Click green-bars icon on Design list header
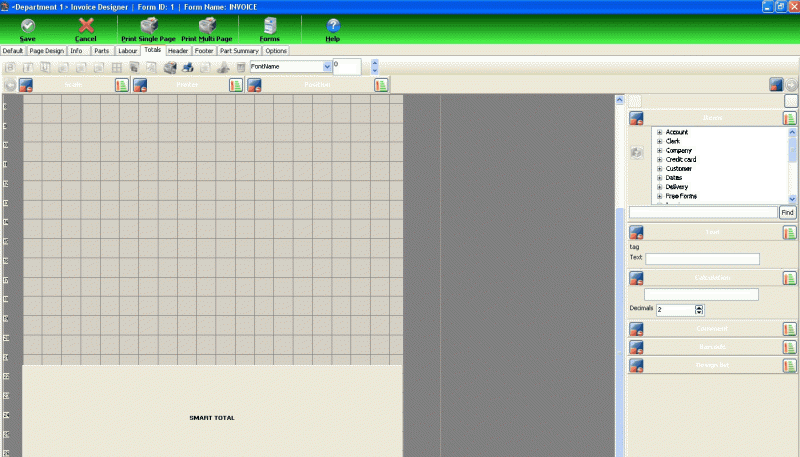Screen dimensions: 800x457 tap(789, 366)
